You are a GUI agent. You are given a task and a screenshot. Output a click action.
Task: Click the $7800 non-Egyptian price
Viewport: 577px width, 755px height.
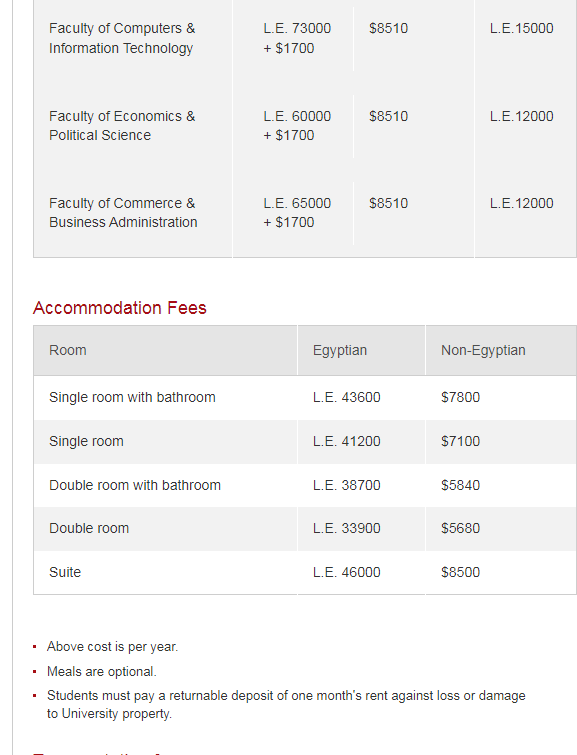tap(460, 397)
